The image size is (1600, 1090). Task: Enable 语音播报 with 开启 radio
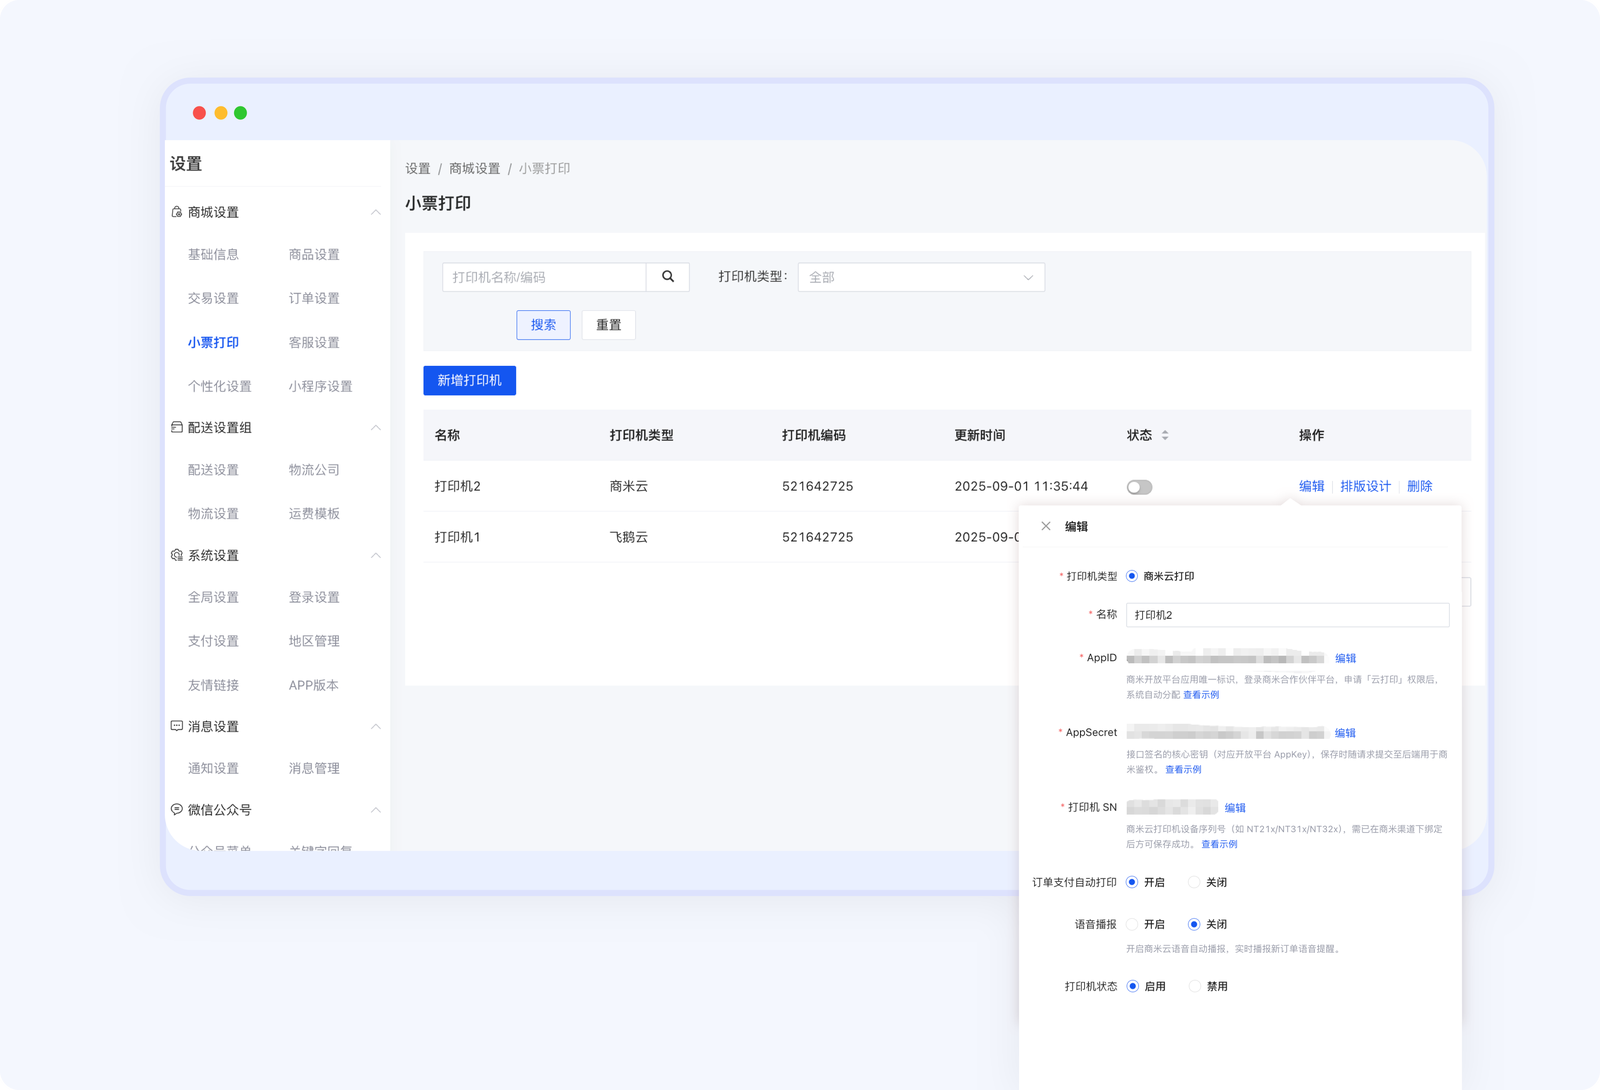[x=1132, y=924]
